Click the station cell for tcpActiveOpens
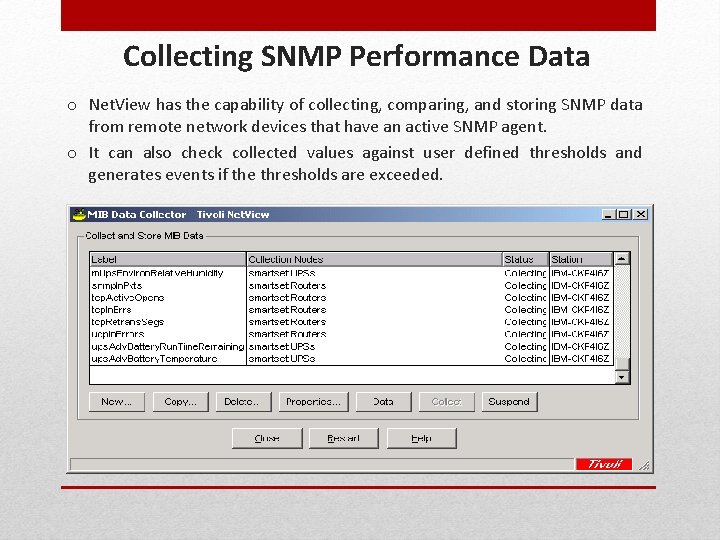Image resolution: width=720 pixels, height=540 pixels. click(x=580, y=298)
